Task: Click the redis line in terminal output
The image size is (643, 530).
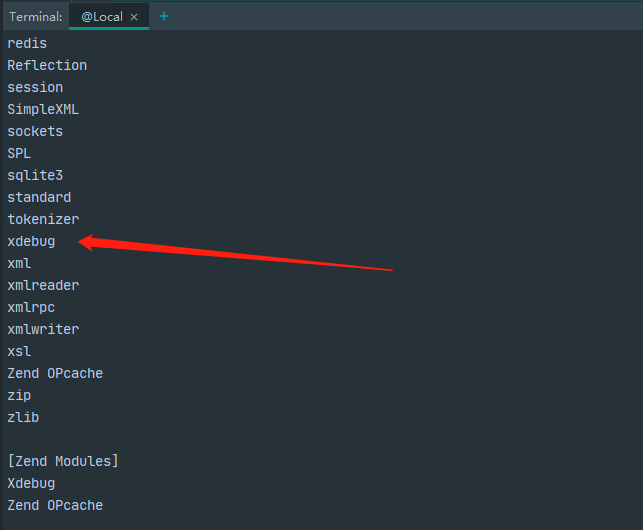Action: pos(27,43)
